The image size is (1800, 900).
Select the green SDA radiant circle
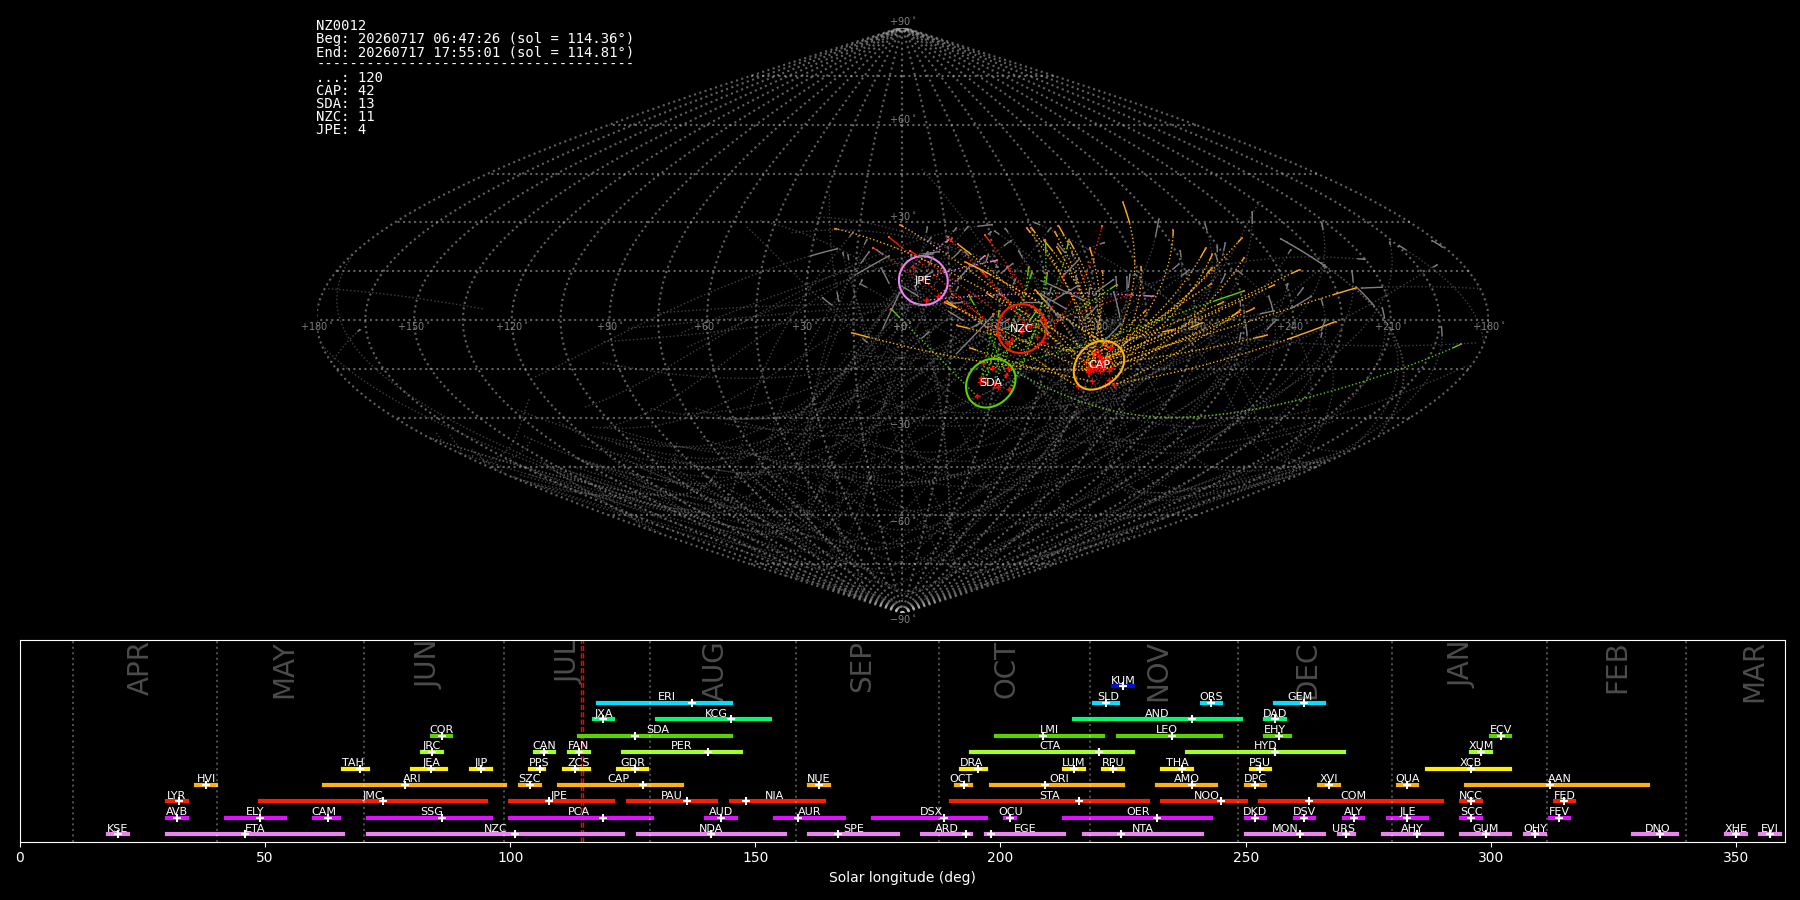point(990,383)
